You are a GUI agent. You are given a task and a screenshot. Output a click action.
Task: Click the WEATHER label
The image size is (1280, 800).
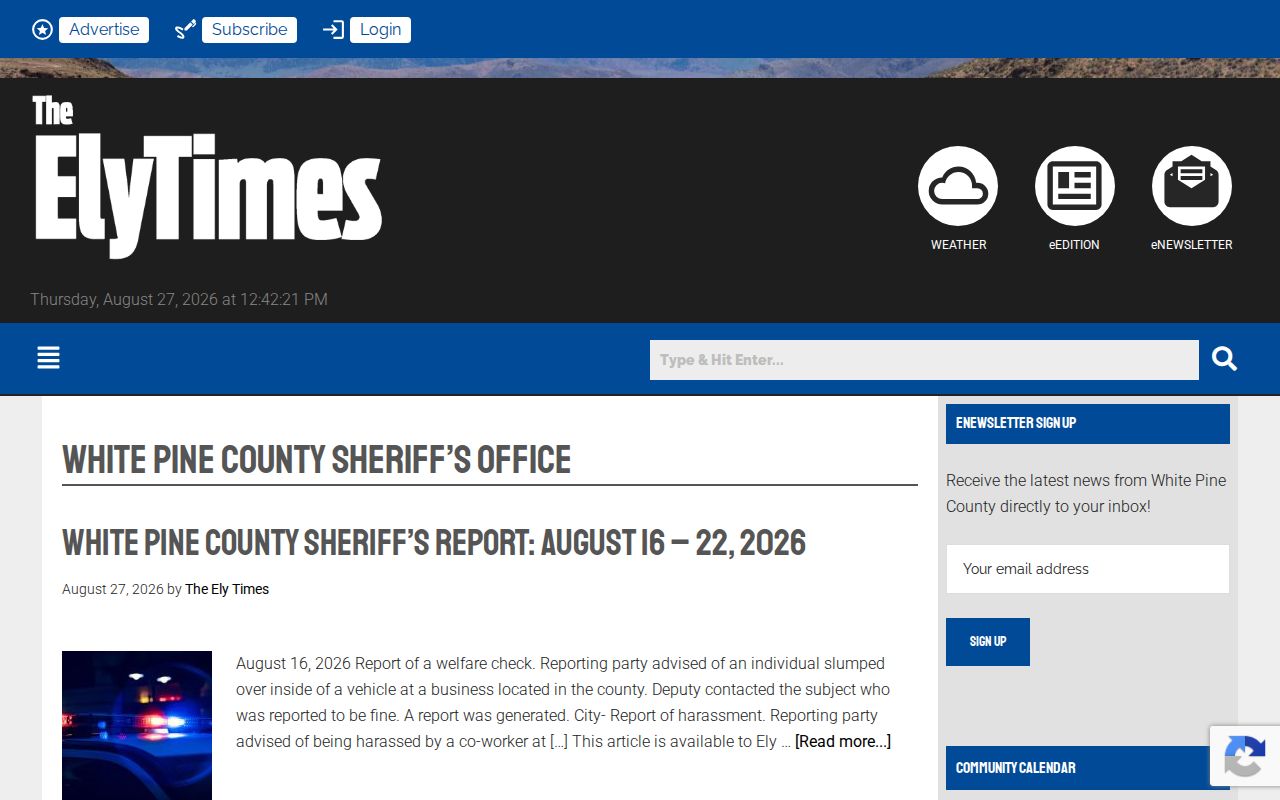(958, 245)
